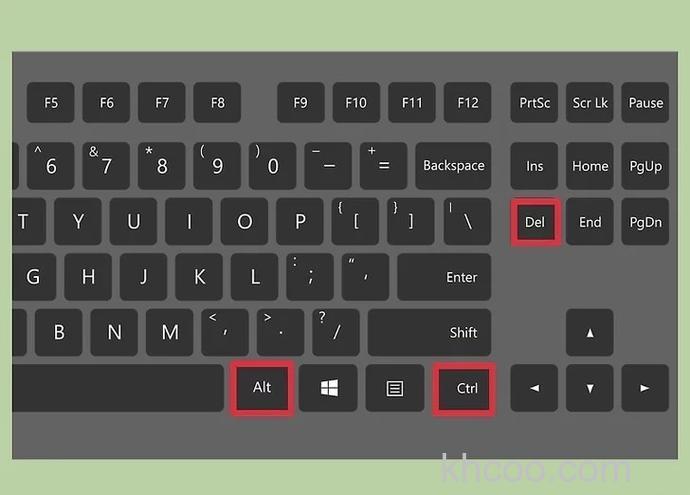Click the right arrow key
This screenshot has height=495, width=690.
[x=645, y=388]
